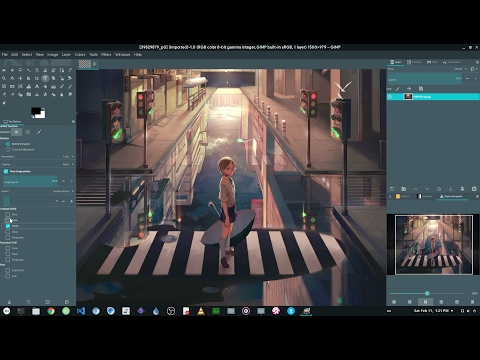480x360 pixels.
Task: Select the image layer row in Layers
Action: pos(433,97)
